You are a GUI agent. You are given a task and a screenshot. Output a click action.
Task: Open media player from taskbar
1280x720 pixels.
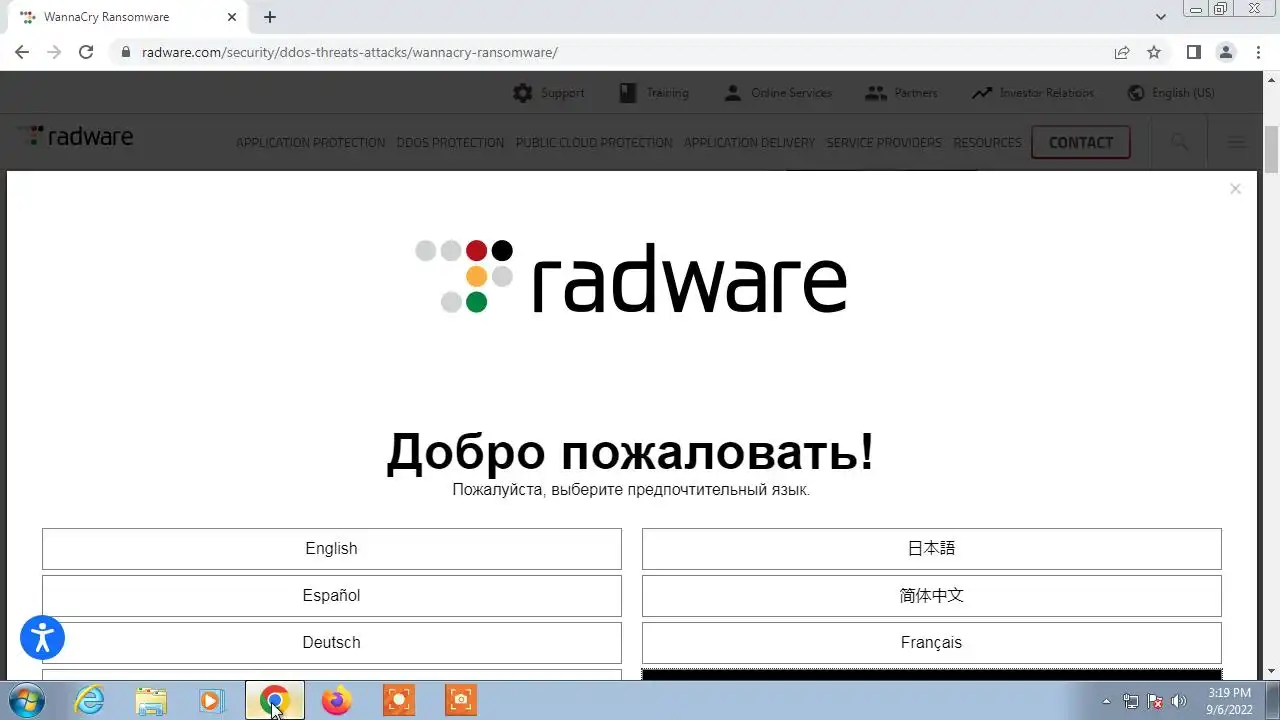[x=211, y=701]
